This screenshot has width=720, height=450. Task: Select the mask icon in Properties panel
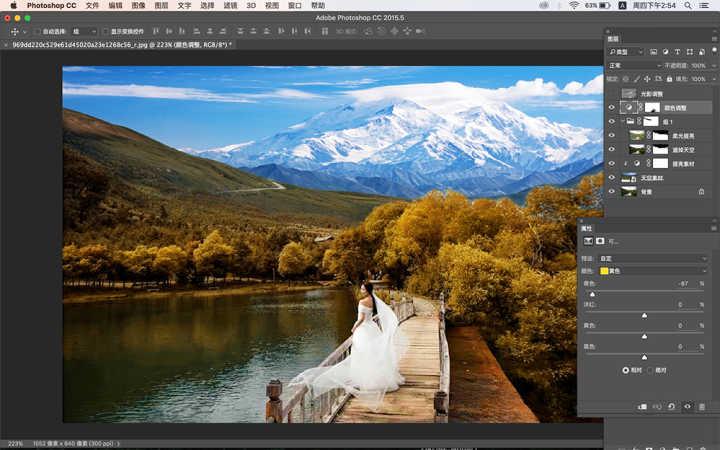click(600, 241)
